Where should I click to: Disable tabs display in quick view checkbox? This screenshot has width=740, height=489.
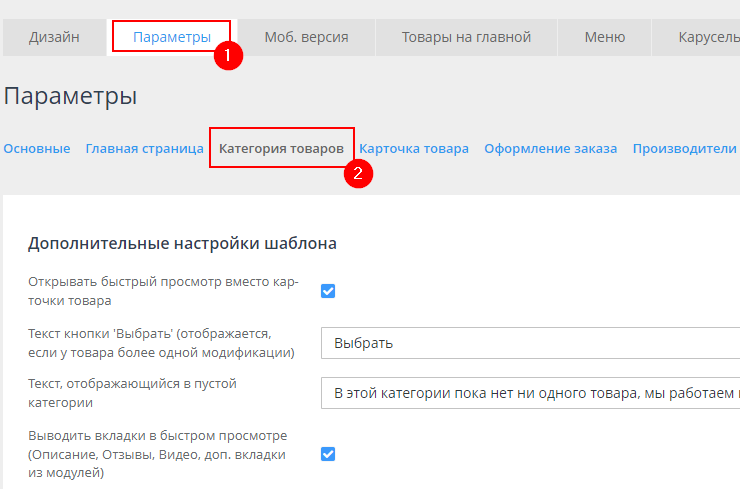coord(328,454)
